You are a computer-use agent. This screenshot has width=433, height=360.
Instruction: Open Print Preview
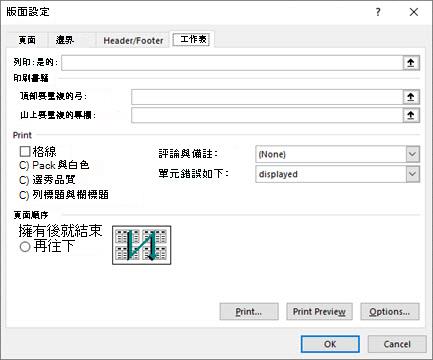coord(319,312)
